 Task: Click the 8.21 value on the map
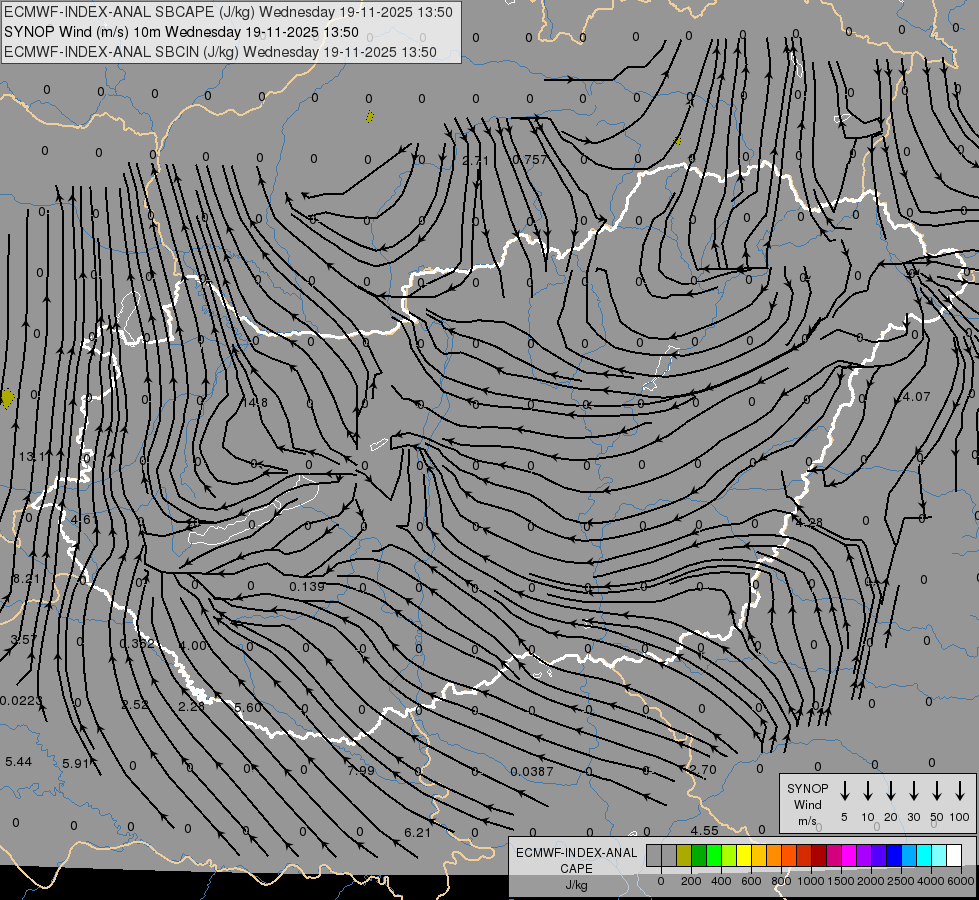(x=26, y=579)
